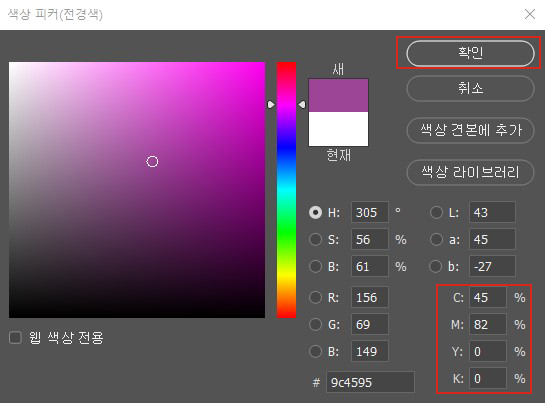Click the M magenta field showing 82
The height and width of the screenshot is (403, 545).
(488, 324)
